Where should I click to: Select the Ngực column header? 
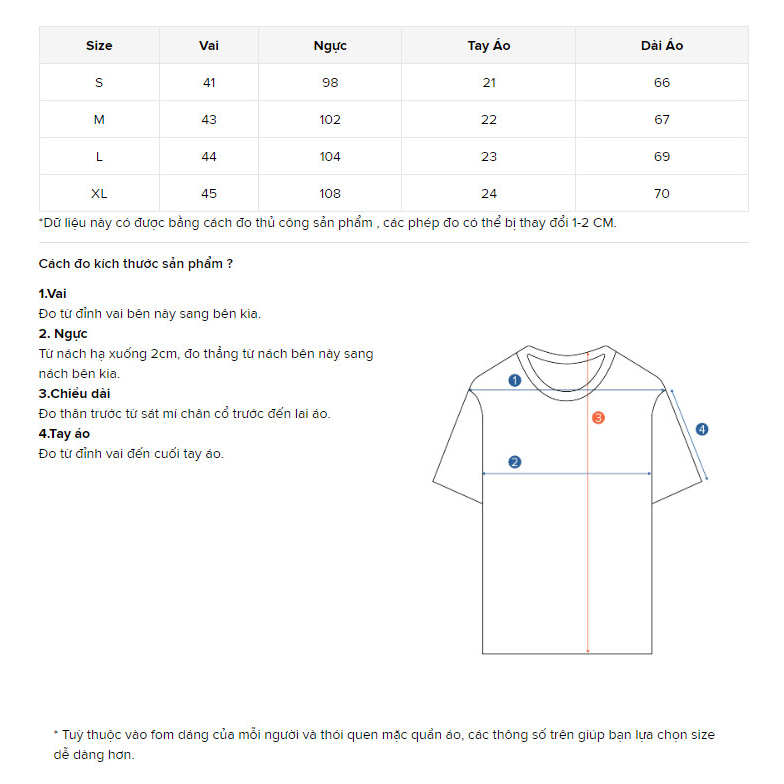pyautogui.click(x=330, y=45)
